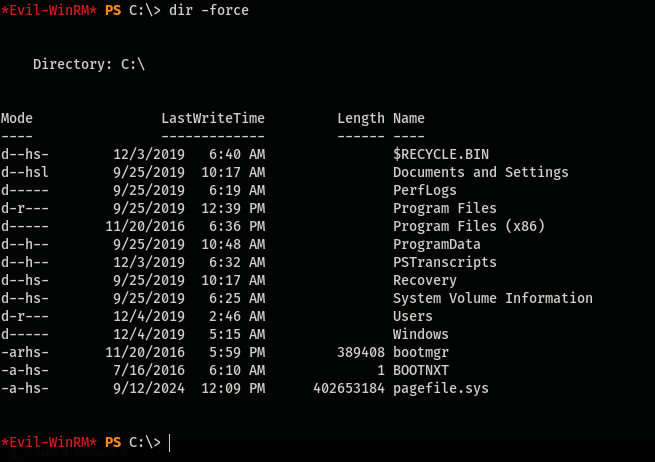This screenshot has height=462, width=655.
Task: Click the bootmgr file name
Action: [x=421, y=353]
